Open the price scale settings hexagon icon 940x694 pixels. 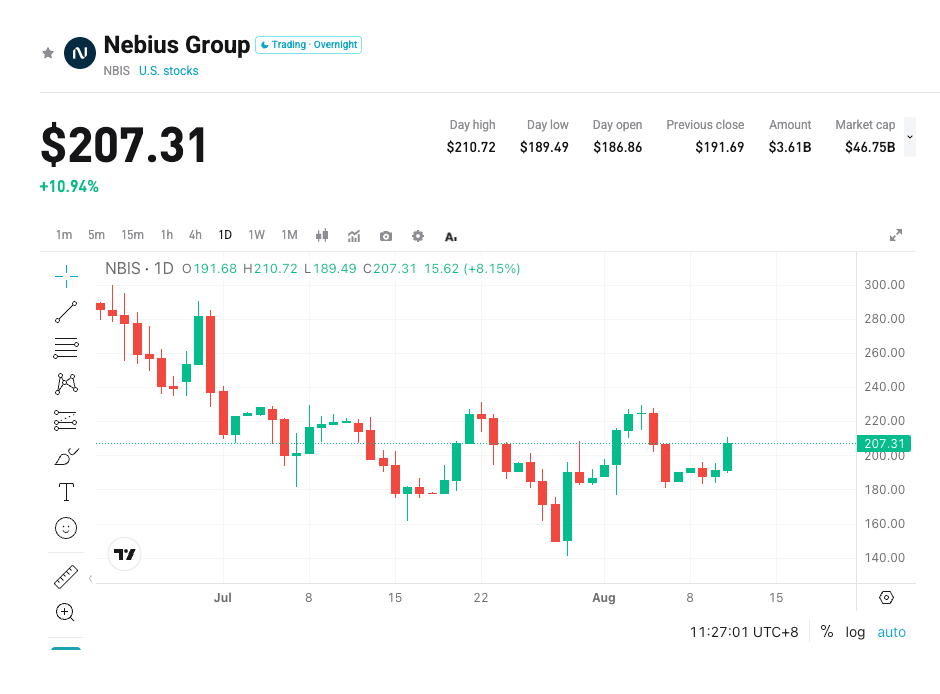coord(886,598)
